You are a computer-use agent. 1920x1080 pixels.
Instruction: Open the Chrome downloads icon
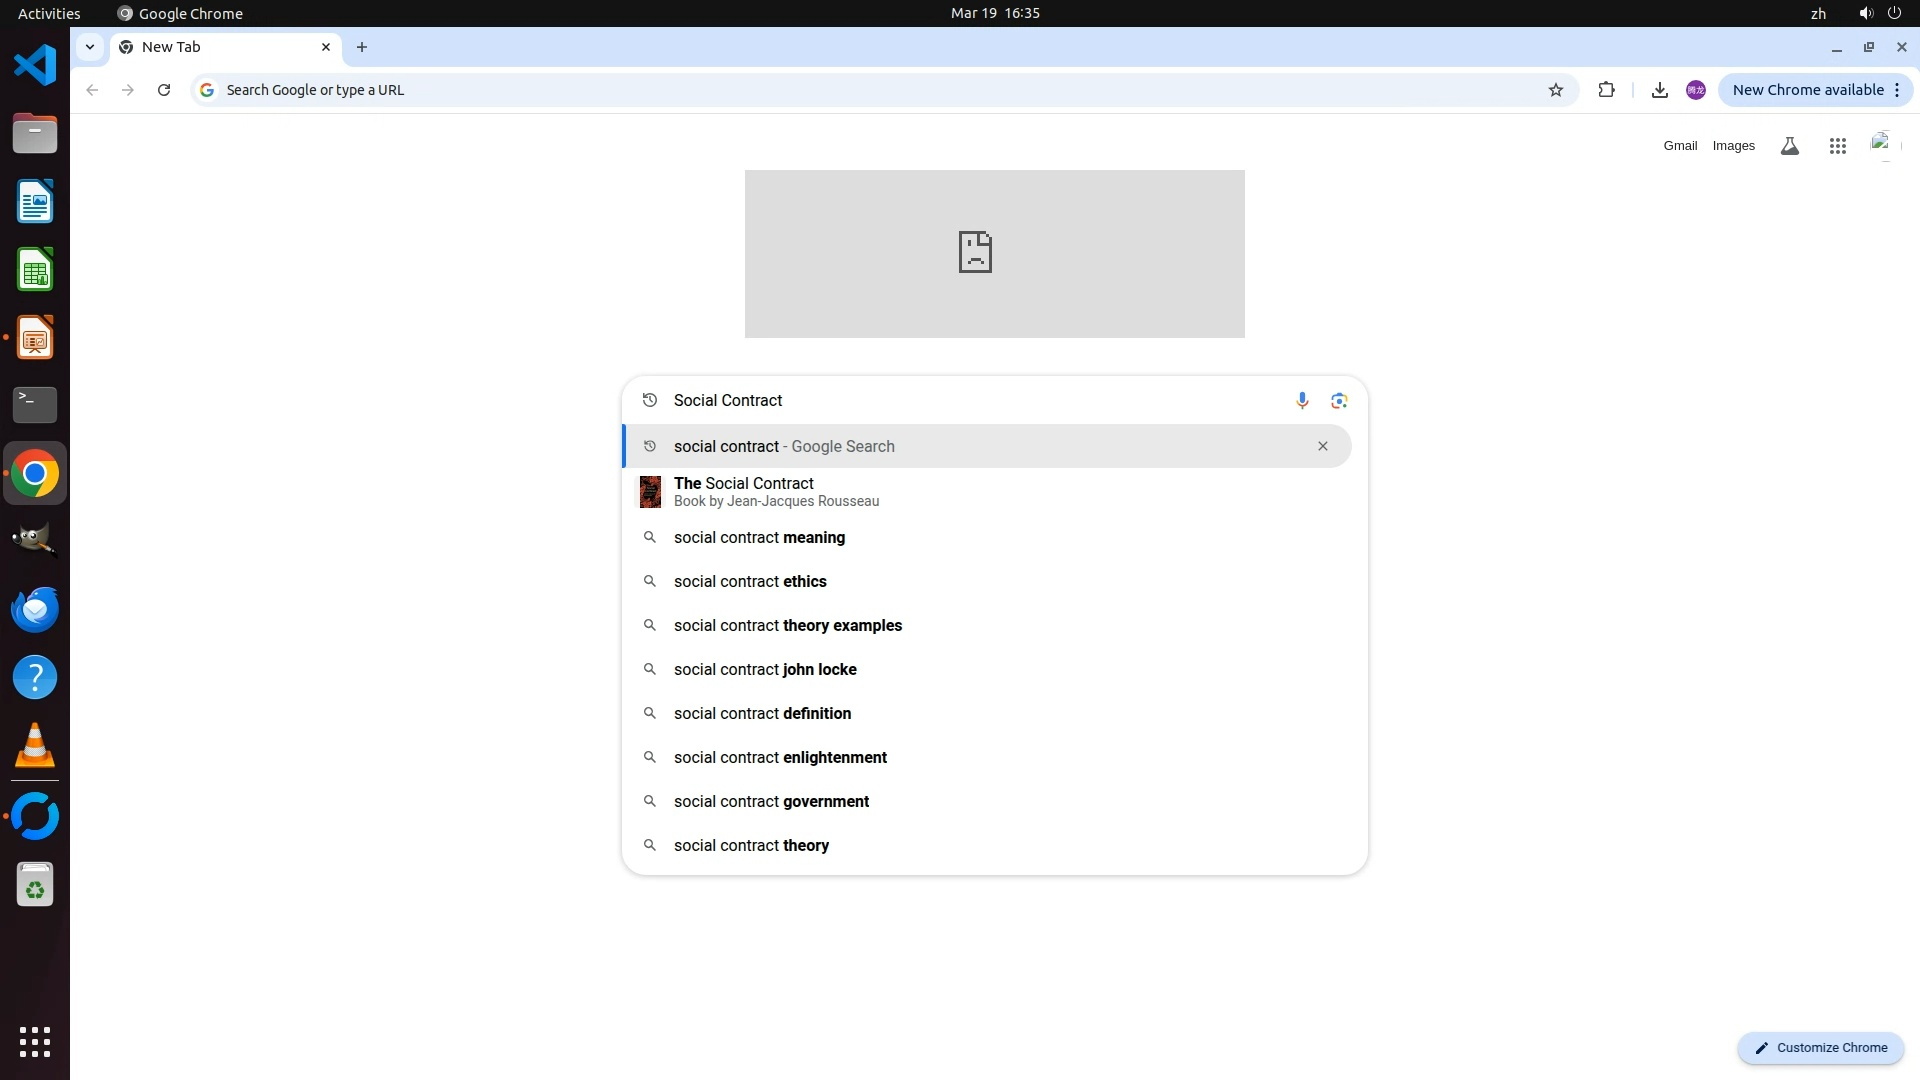coord(1659,90)
